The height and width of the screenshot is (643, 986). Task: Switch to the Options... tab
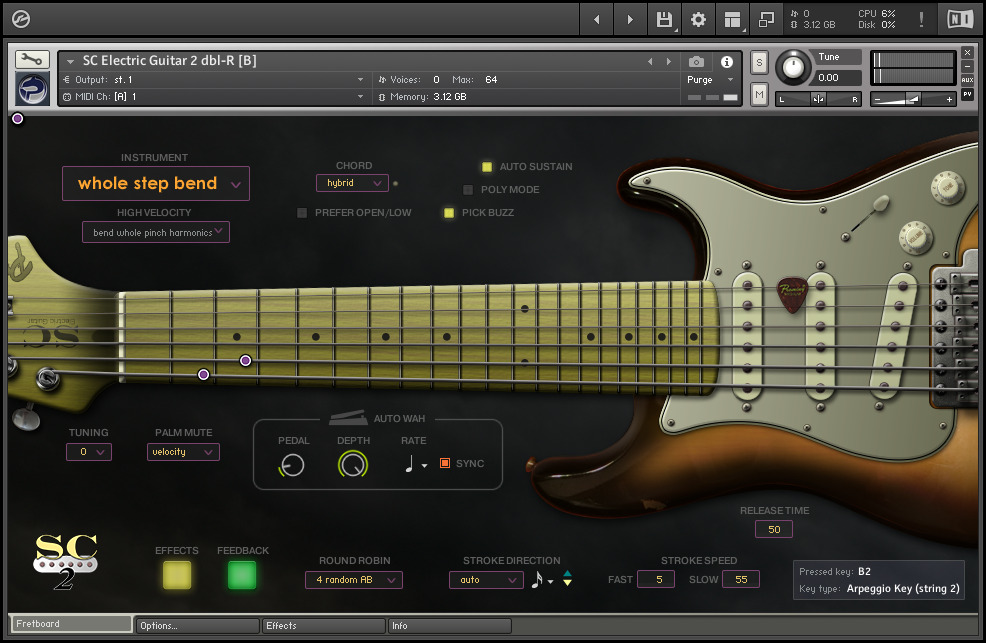[197, 625]
